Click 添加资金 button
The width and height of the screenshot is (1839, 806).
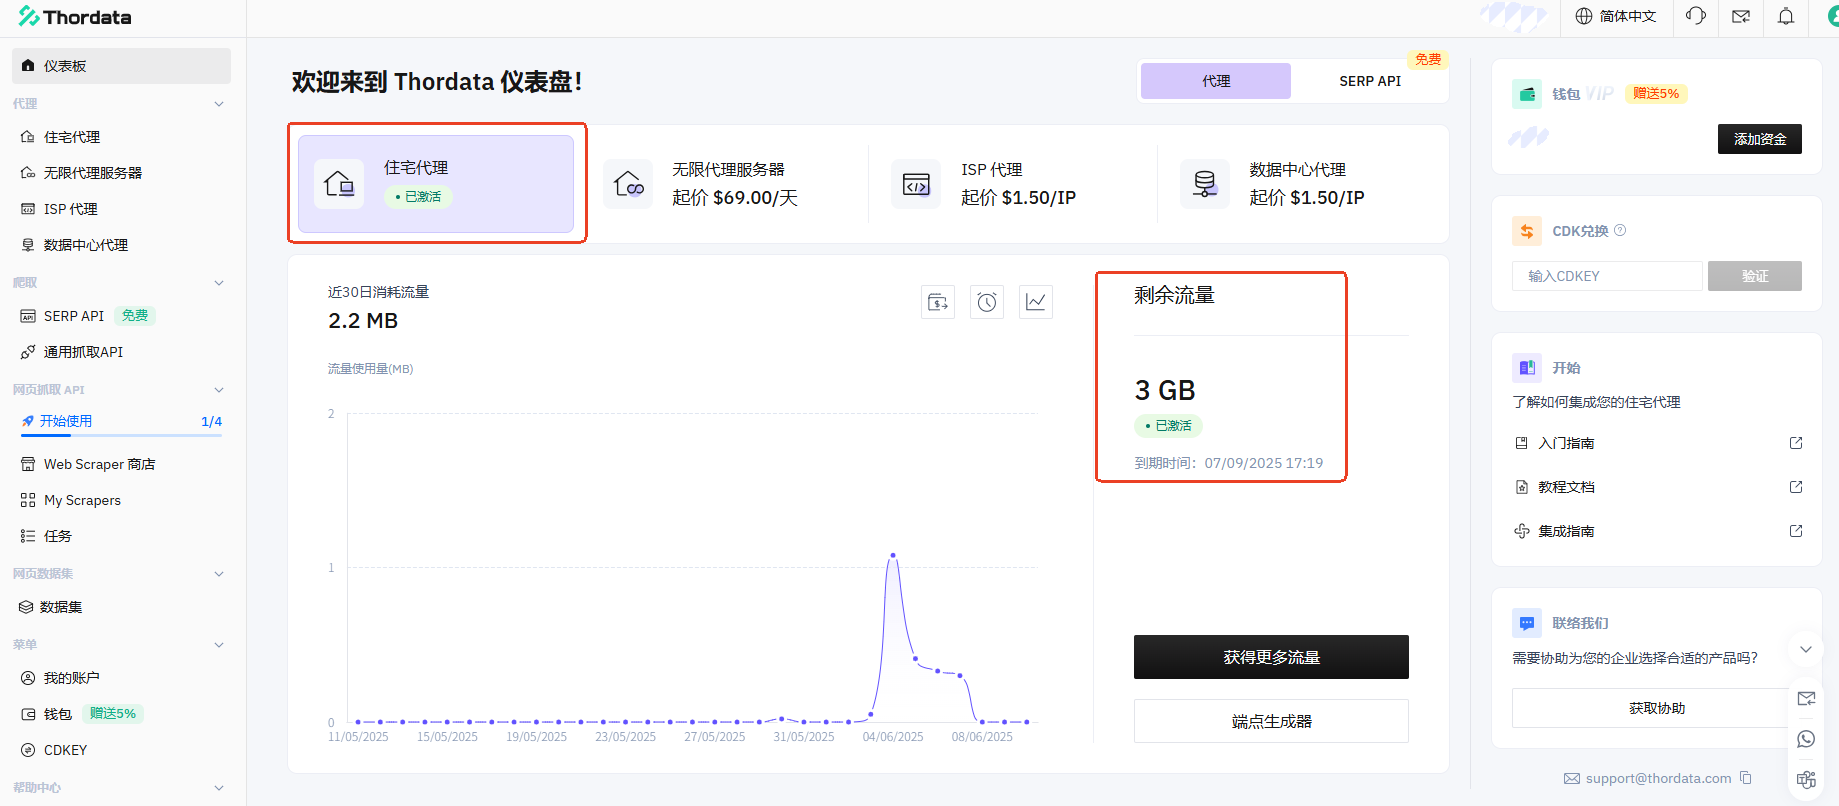click(x=1760, y=139)
